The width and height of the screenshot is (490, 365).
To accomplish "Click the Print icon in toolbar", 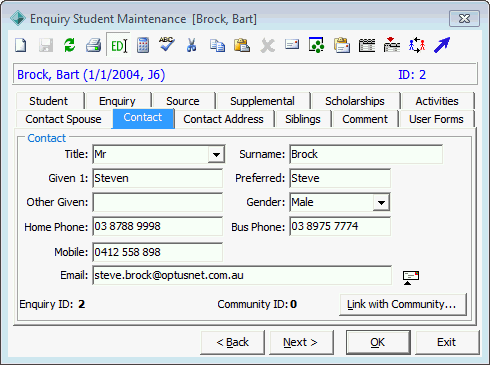I will tap(93, 45).
